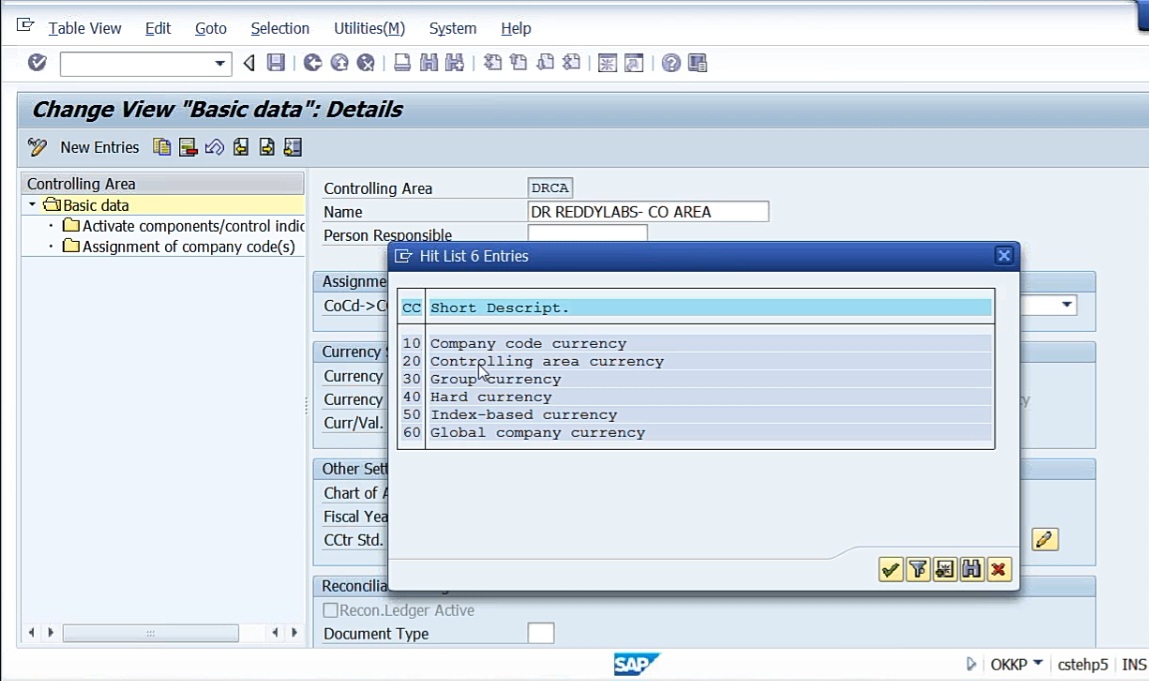
Task: Select Controlling area currency entry 20
Action: pyautogui.click(x=696, y=361)
